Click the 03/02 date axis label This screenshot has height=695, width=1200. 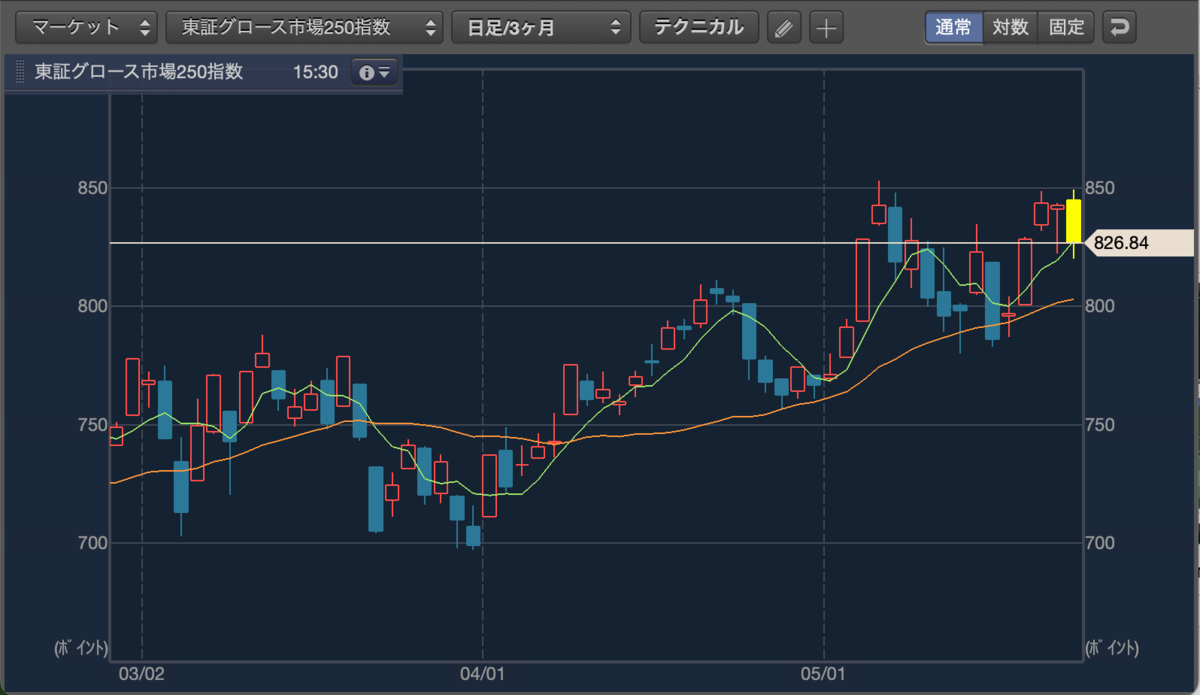click(x=141, y=673)
